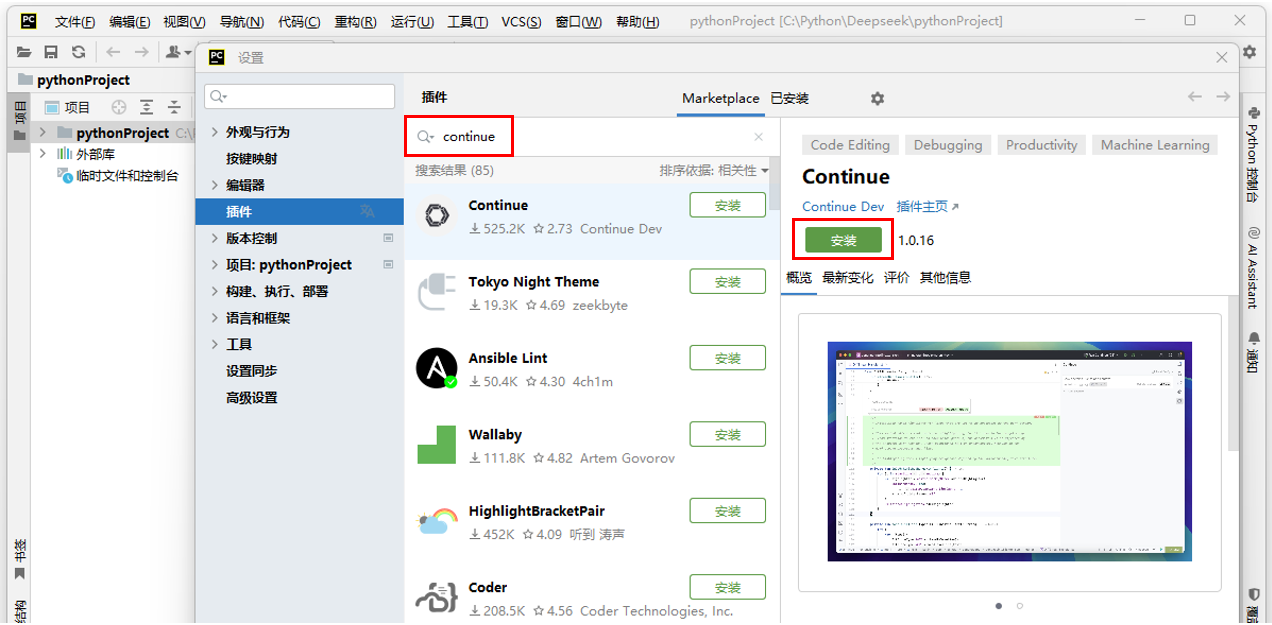The image size is (1272, 625).
Task: Clear the plugin search with the X icon
Action: click(758, 137)
